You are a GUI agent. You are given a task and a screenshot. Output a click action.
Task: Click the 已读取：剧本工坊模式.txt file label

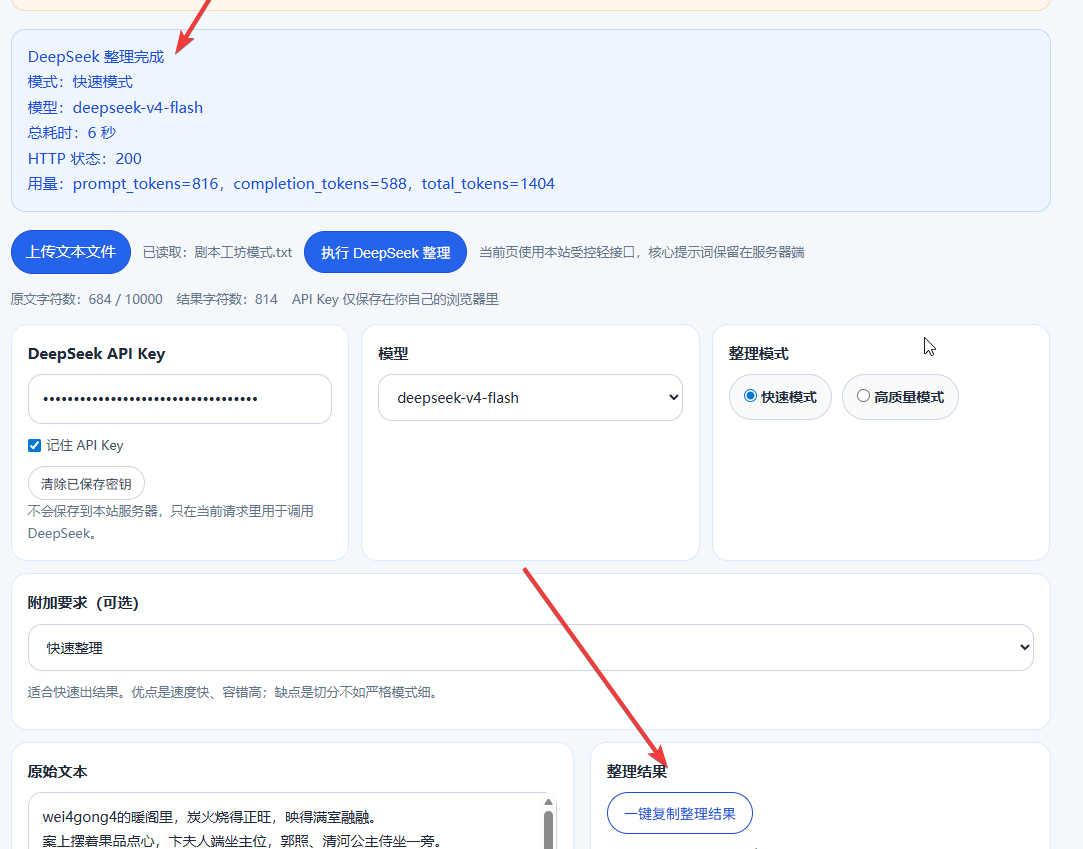point(218,252)
